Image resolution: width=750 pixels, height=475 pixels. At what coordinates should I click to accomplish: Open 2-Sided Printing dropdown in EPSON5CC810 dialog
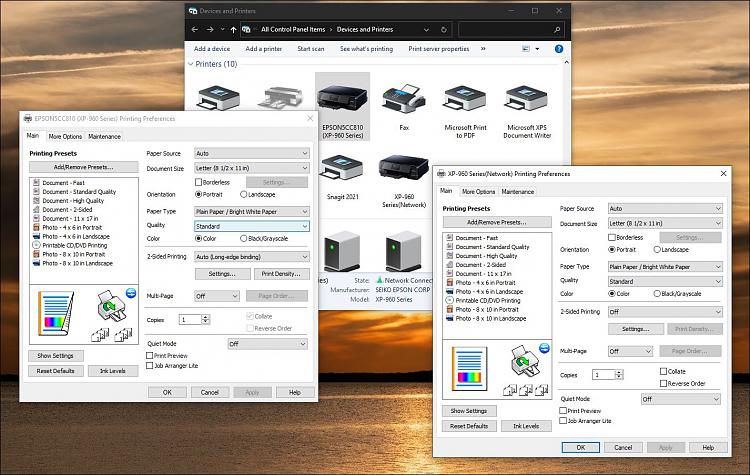coord(252,257)
